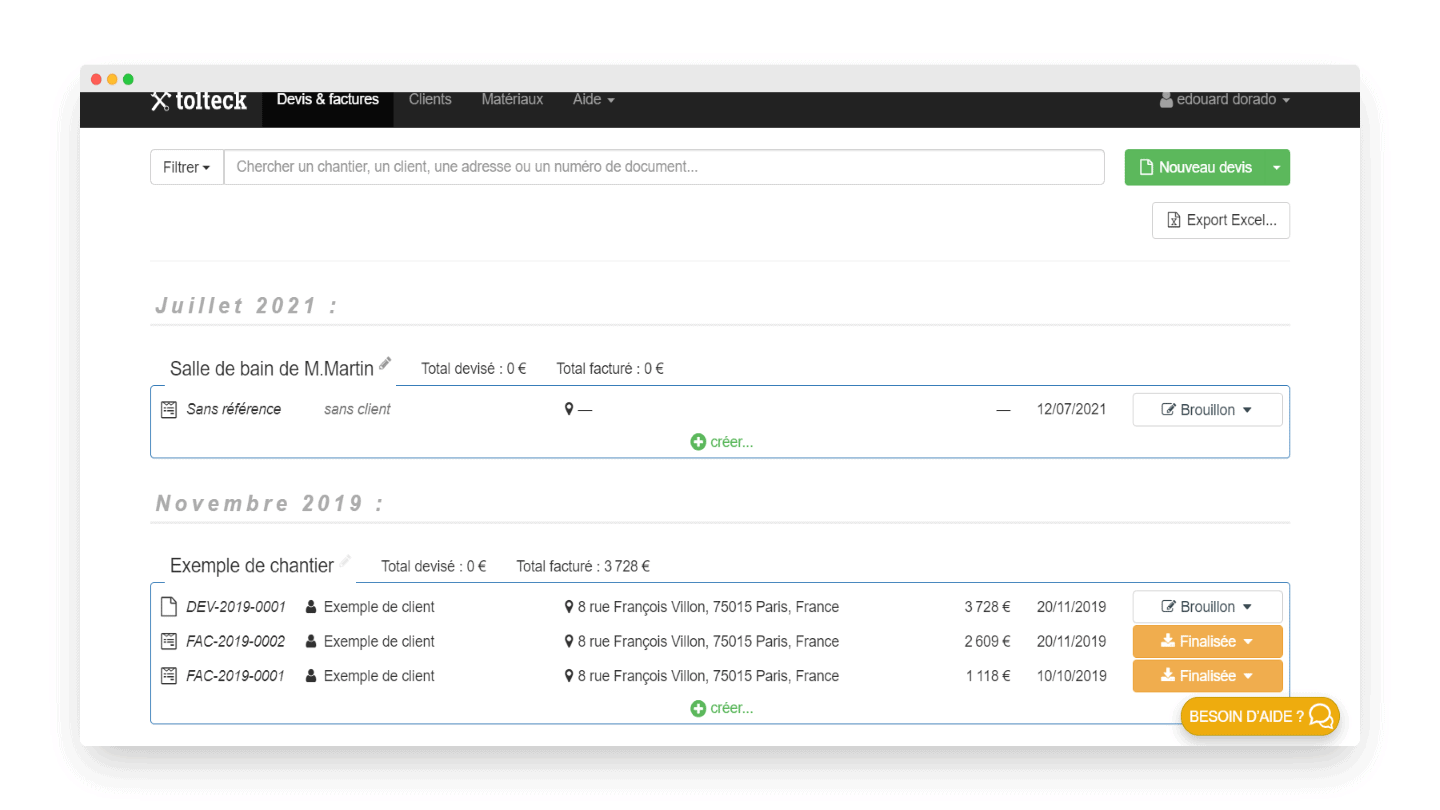Click the map pin on the DEV-2019-0001 row

[x=569, y=607]
